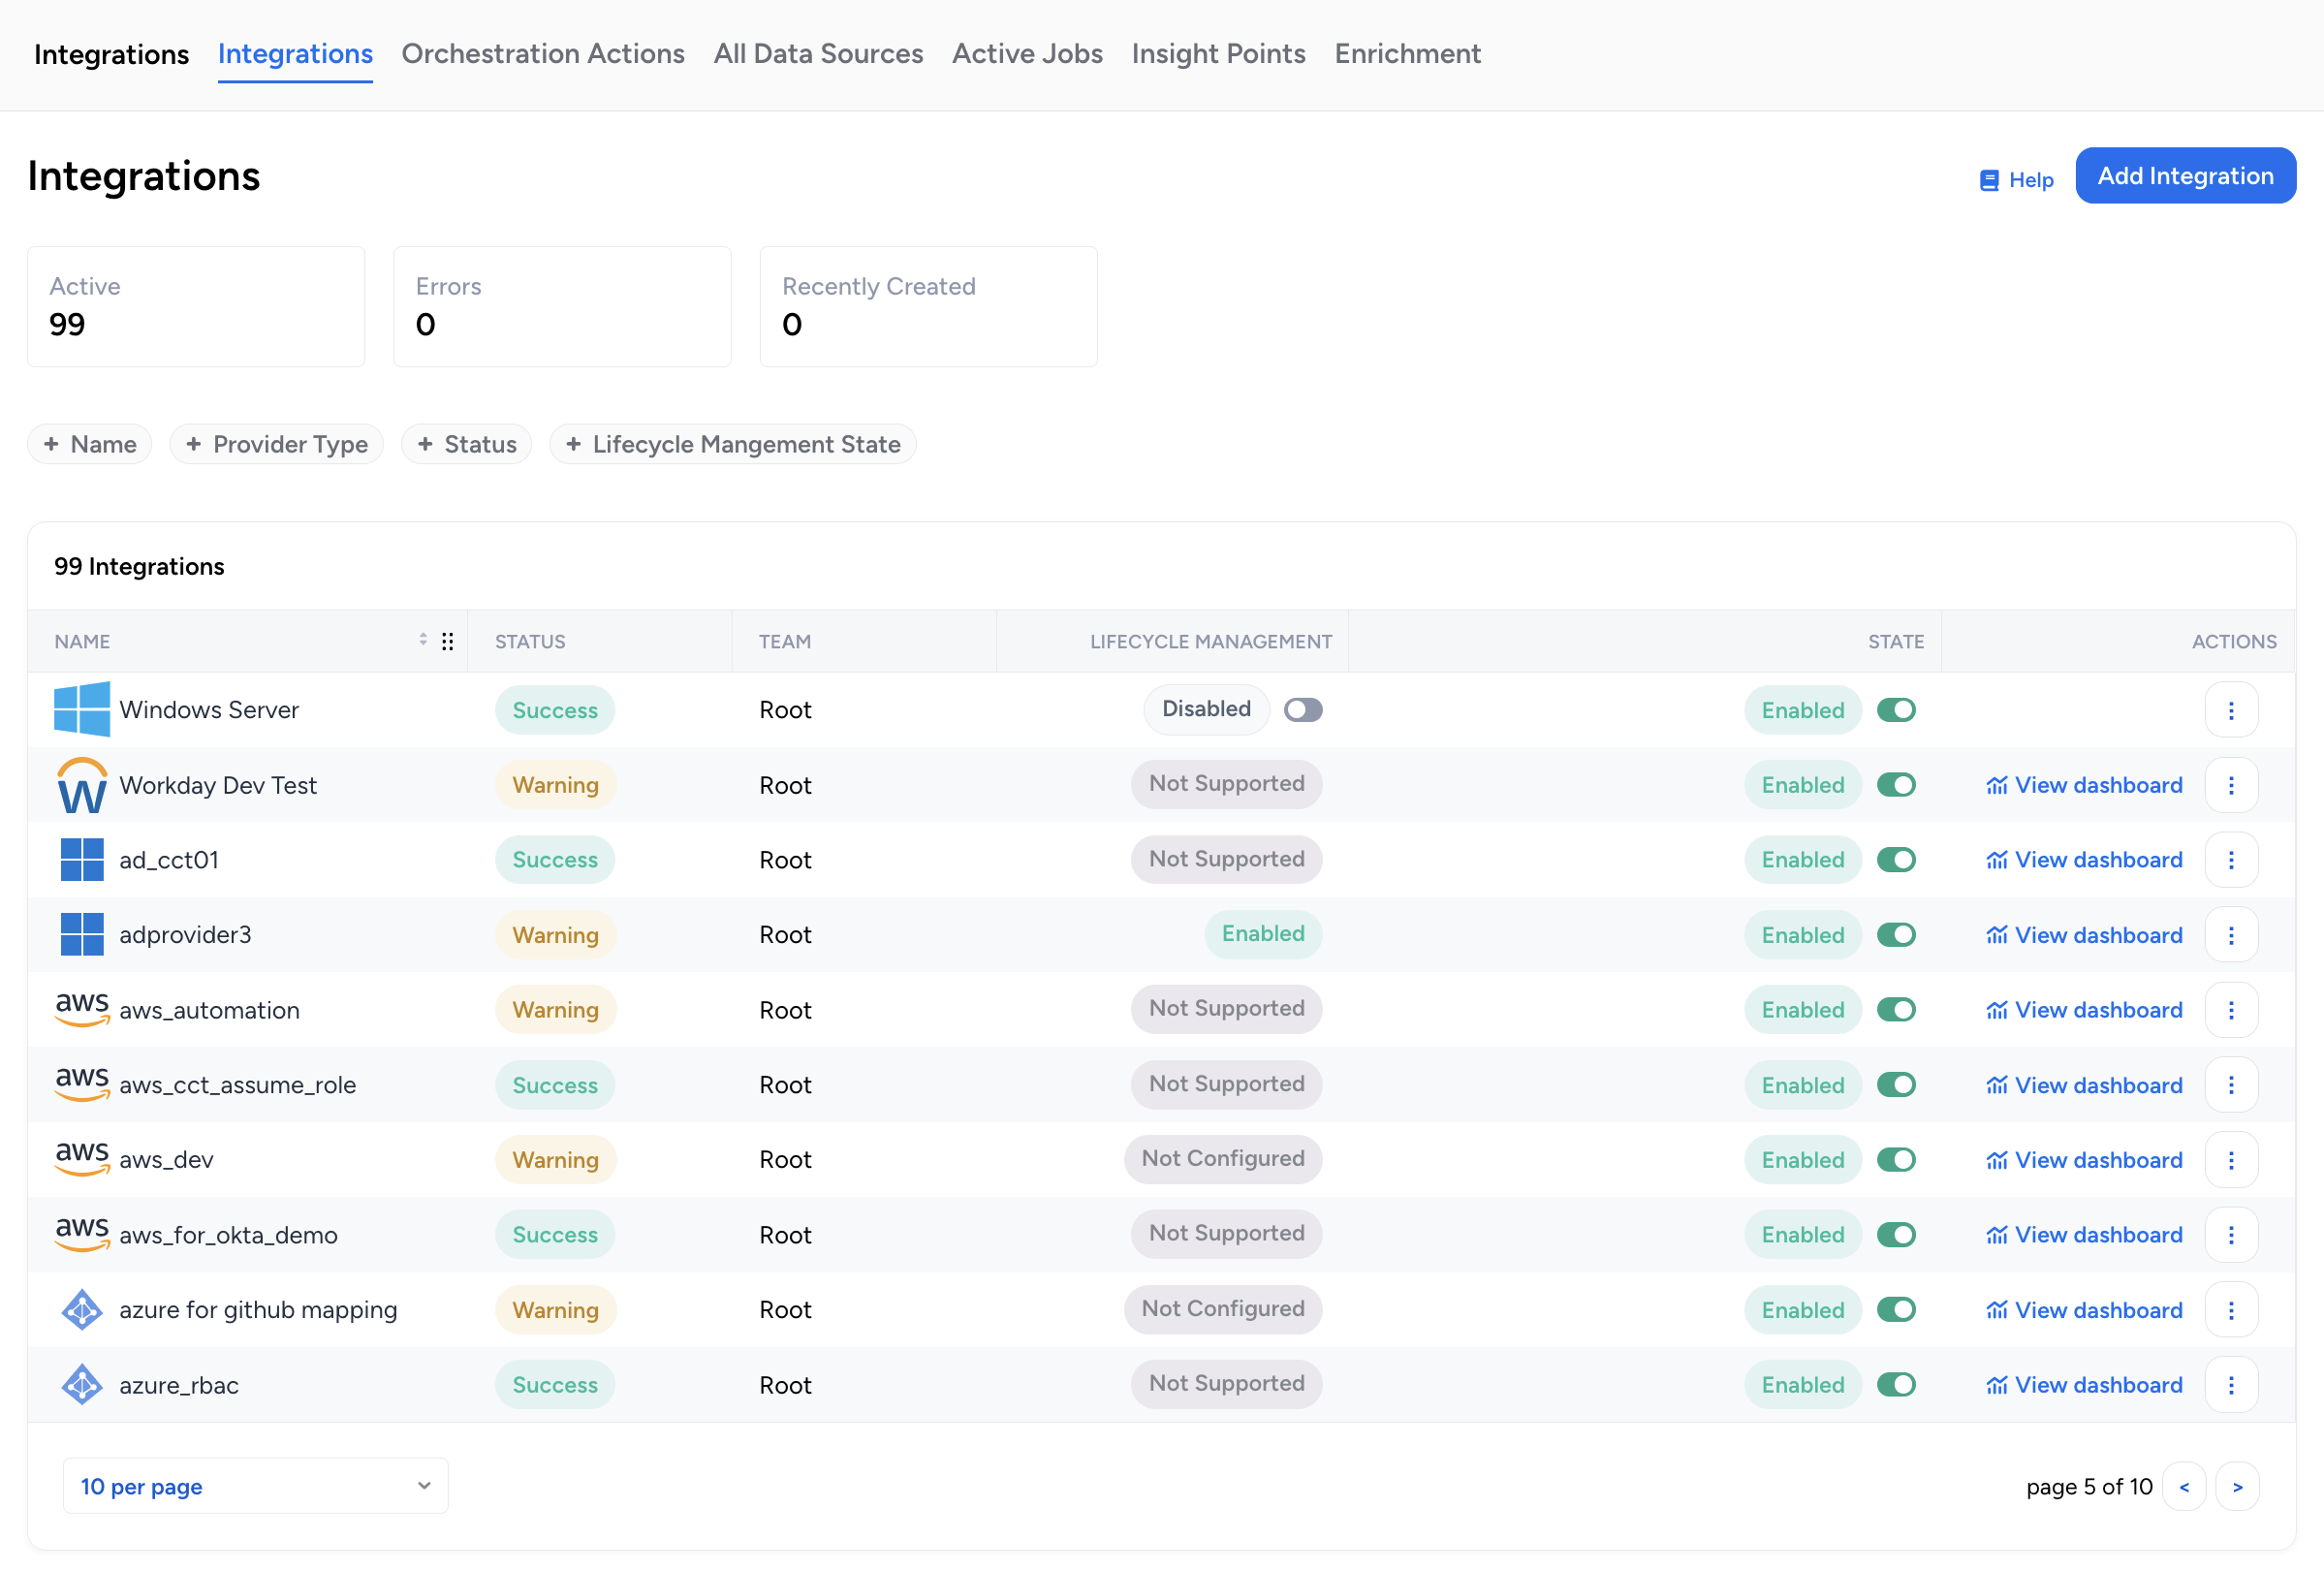Image resolution: width=2324 pixels, height=1570 pixels.
Task: Toggle enabled state for Windows Server
Action: point(1896,710)
